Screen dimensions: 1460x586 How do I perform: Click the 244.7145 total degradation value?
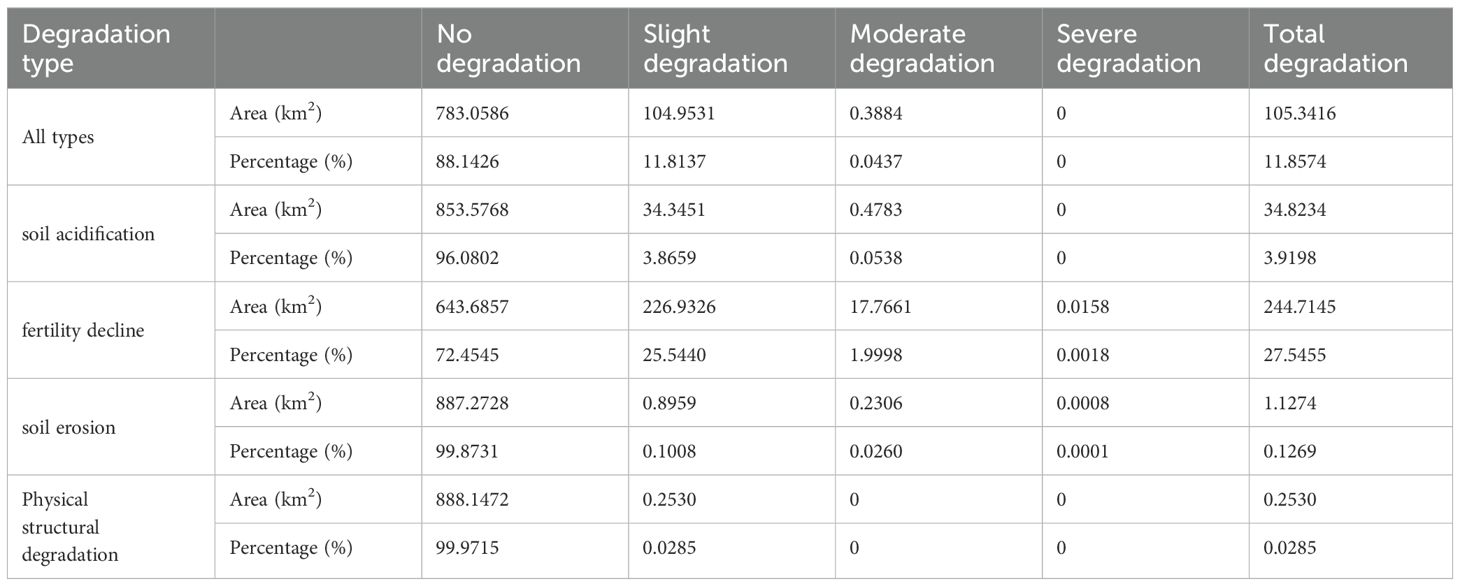click(1300, 307)
